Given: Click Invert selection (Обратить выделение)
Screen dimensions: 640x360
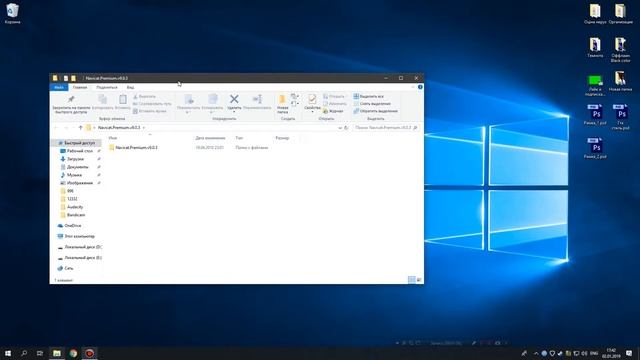Looking at the screenshot, I should [x=376, y=111].
